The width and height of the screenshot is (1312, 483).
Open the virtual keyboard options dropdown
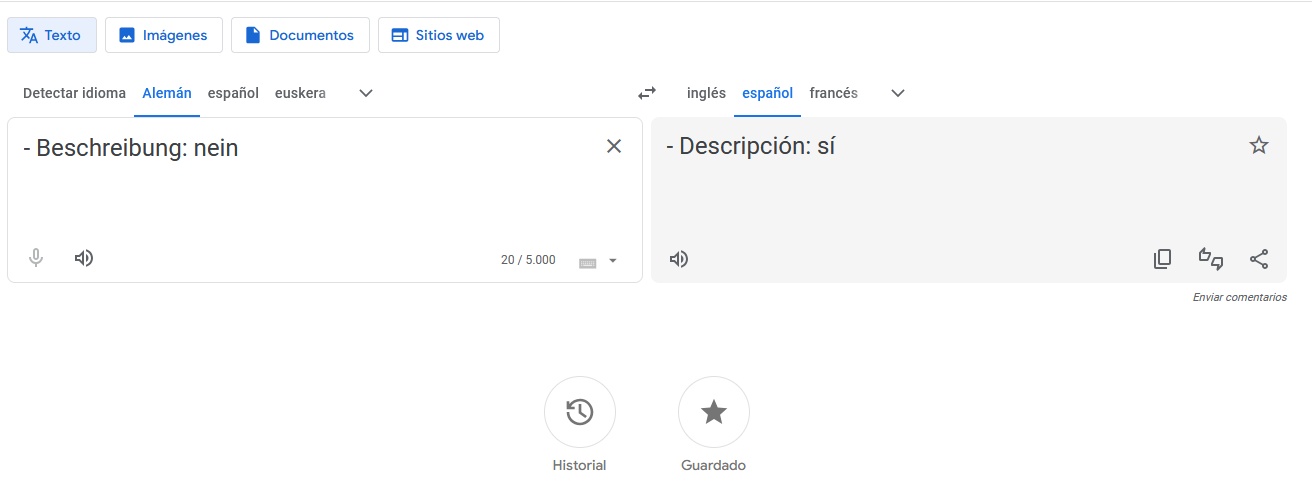612,261
